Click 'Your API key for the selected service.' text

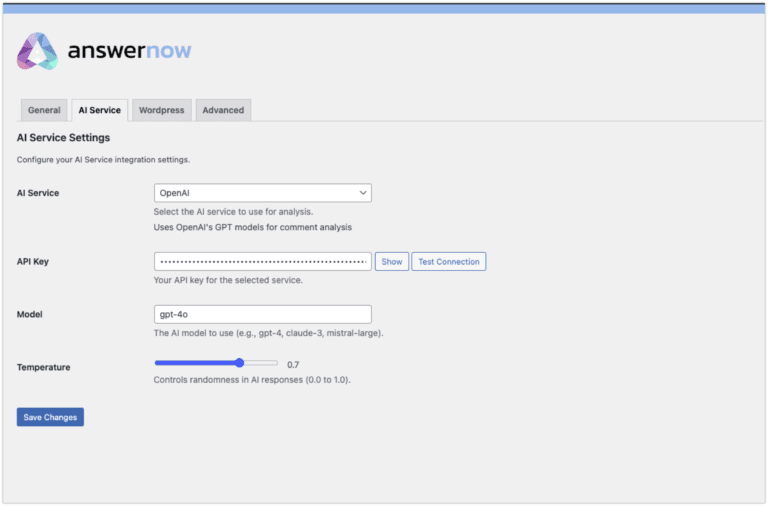[x=228, y=280]
